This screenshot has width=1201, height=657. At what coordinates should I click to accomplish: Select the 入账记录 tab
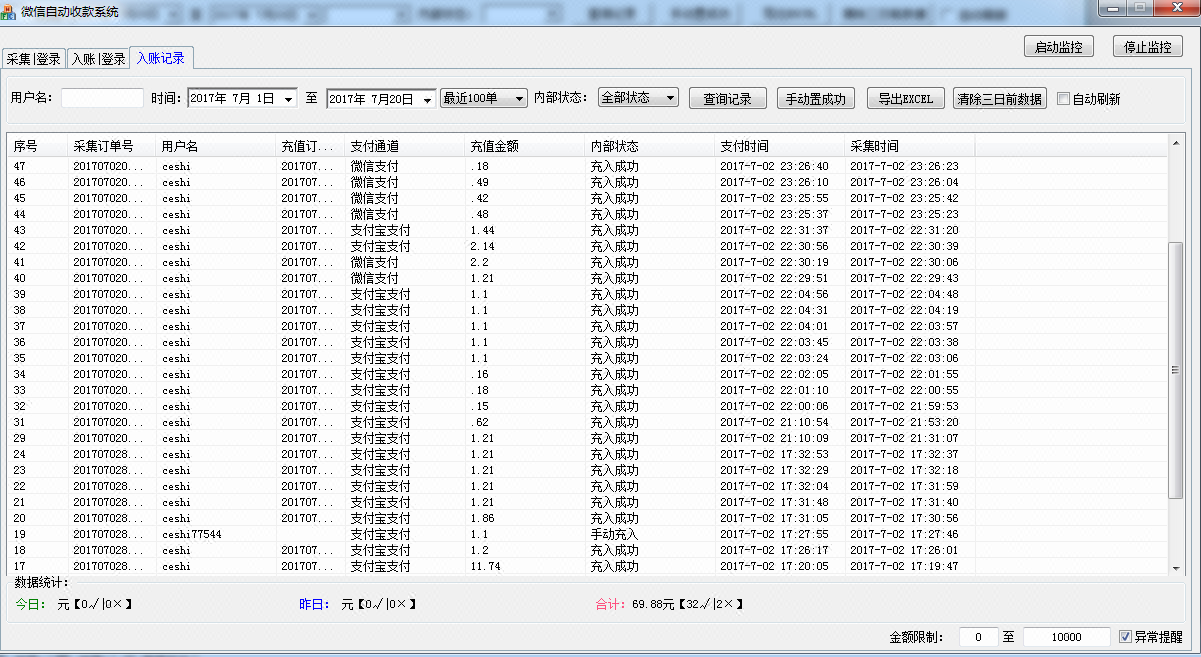pos(161,58)
